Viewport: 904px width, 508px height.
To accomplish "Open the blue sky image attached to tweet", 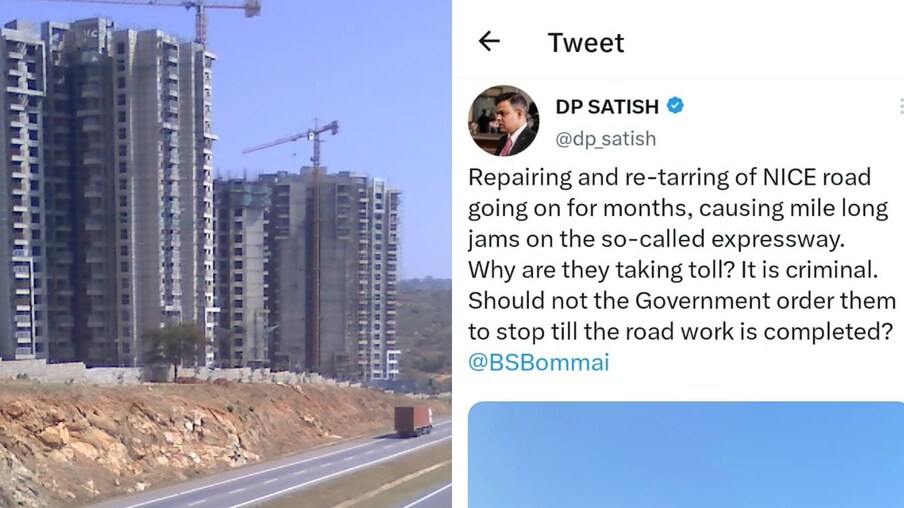I will pos(686,455).
